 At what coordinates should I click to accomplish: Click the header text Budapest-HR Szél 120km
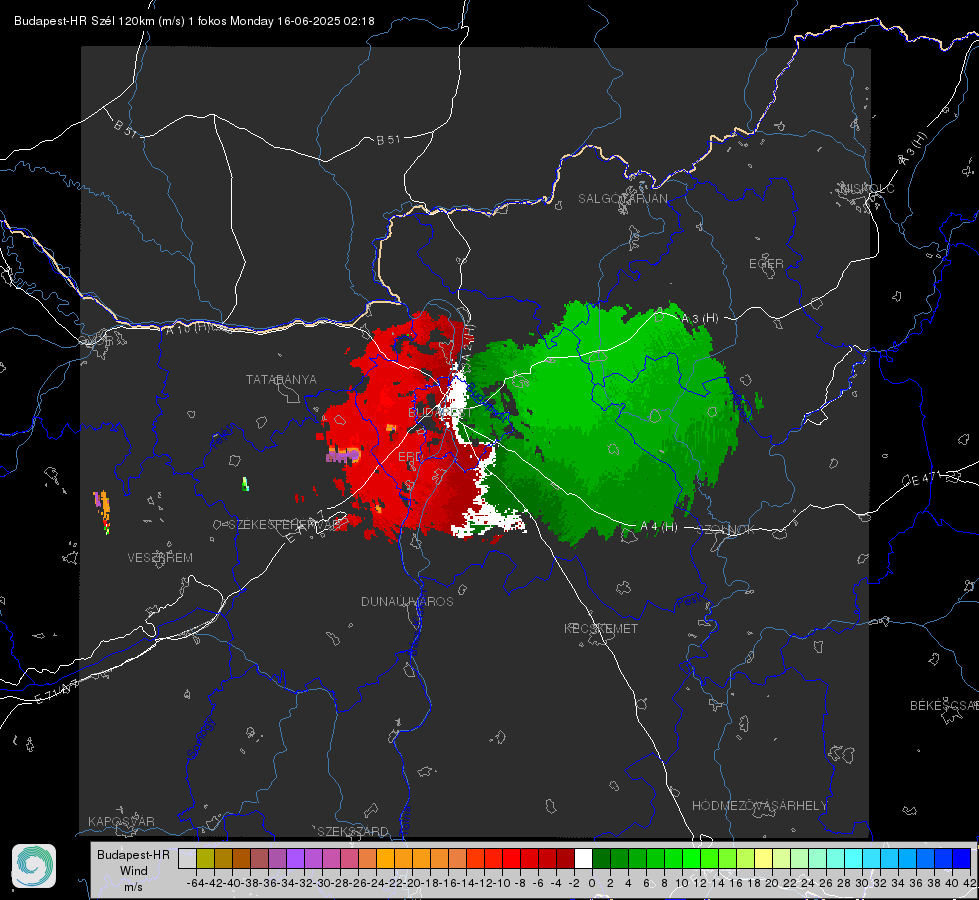click(x=84, y=21)
